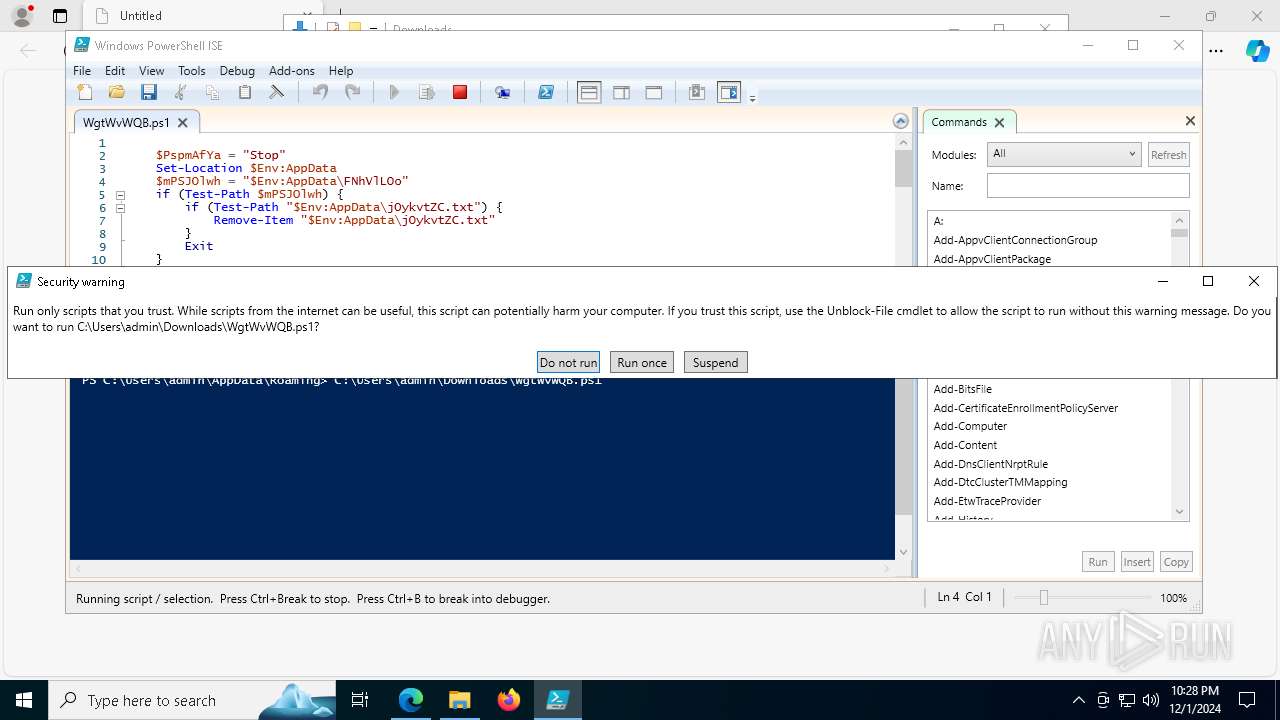This screenshot has width=1280, height=720.
Task: Clear the console pane icon
Action: [277, 93]
